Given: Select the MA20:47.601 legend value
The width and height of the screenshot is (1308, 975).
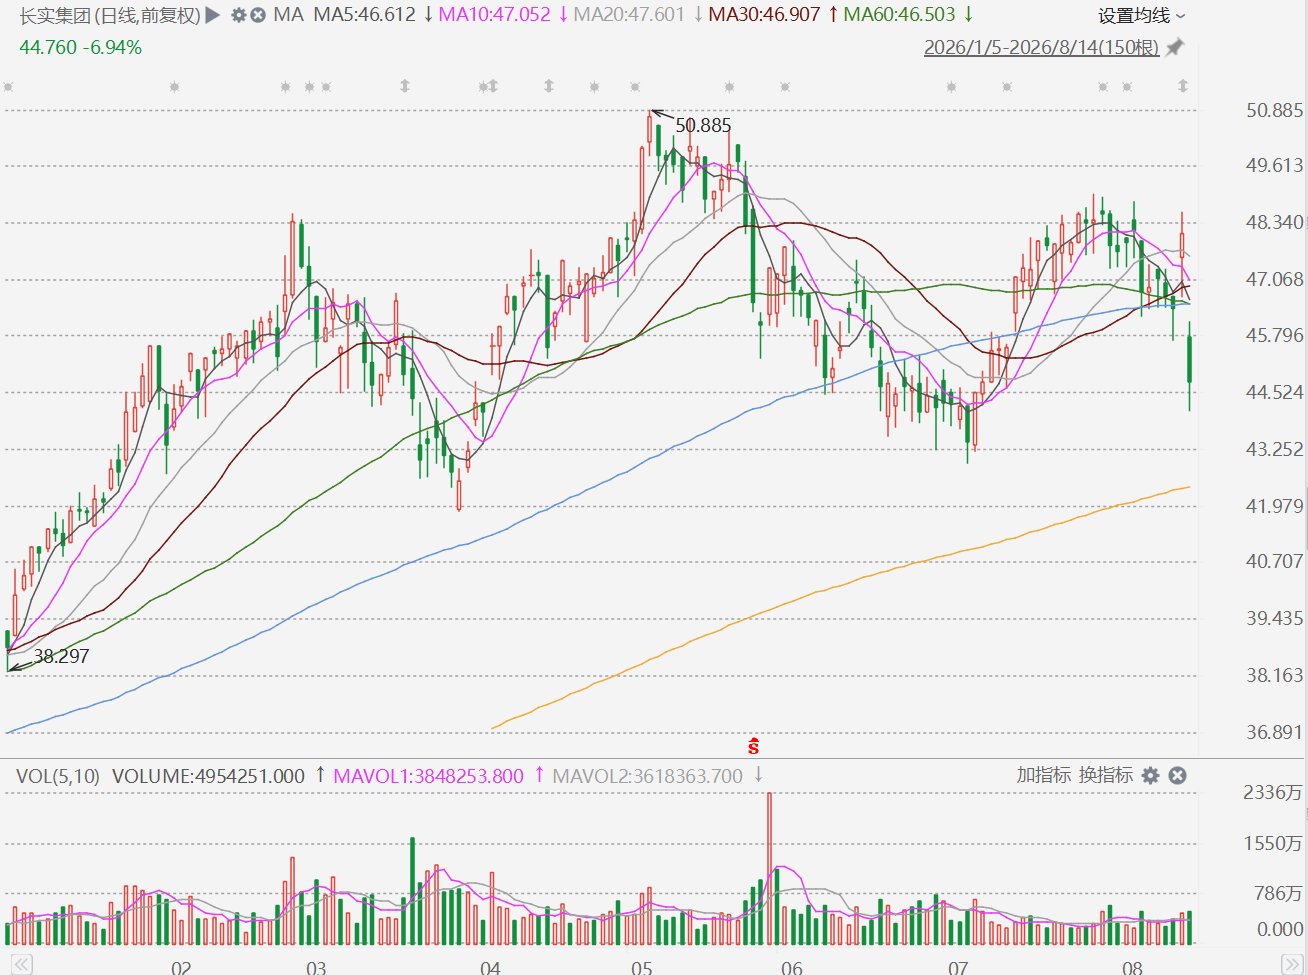Looking at the screenshot, I should coord(629,15).
